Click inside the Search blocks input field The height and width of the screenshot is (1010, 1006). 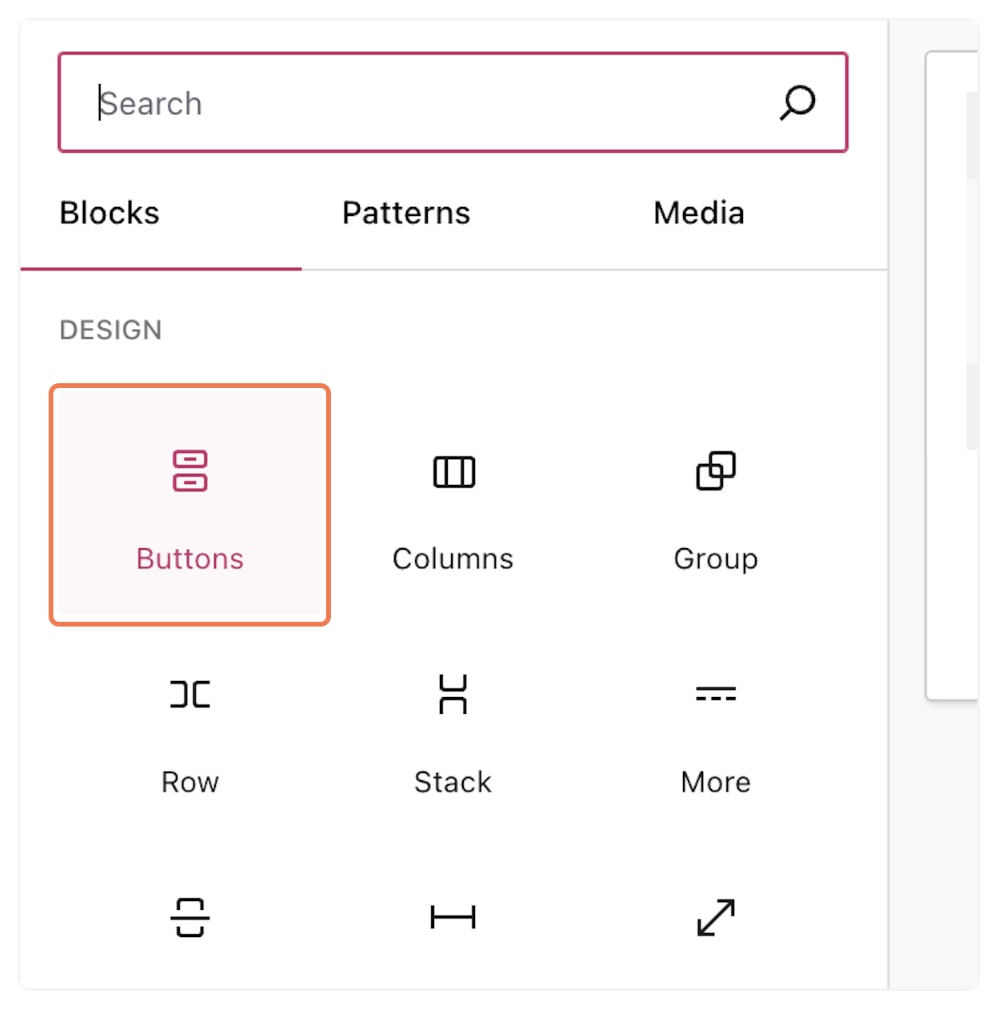click(x=420, y=103)
